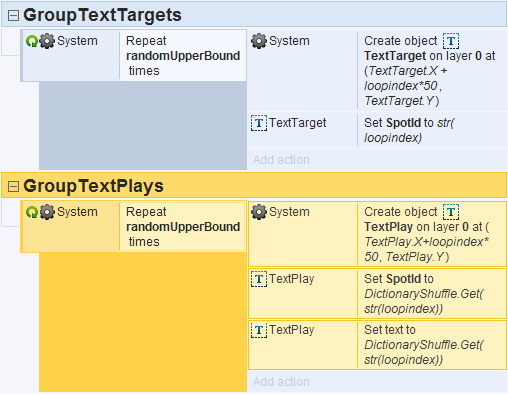Click the gear icon of the Create TextPlay action
Screen dimensions: 508x394
tap(259, 212)
